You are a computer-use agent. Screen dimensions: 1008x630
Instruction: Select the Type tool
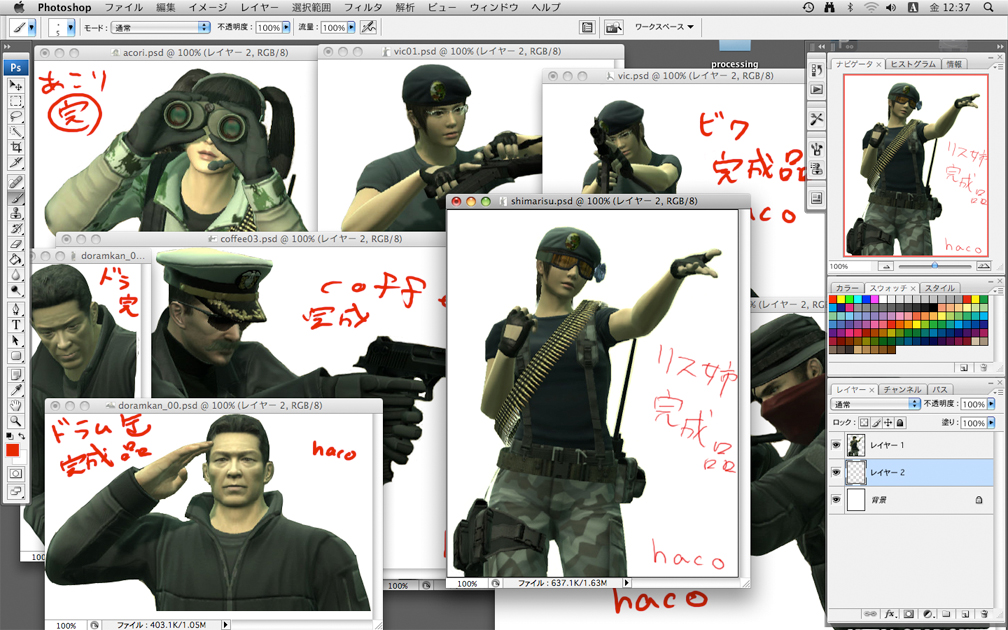[x=15, y=325]
